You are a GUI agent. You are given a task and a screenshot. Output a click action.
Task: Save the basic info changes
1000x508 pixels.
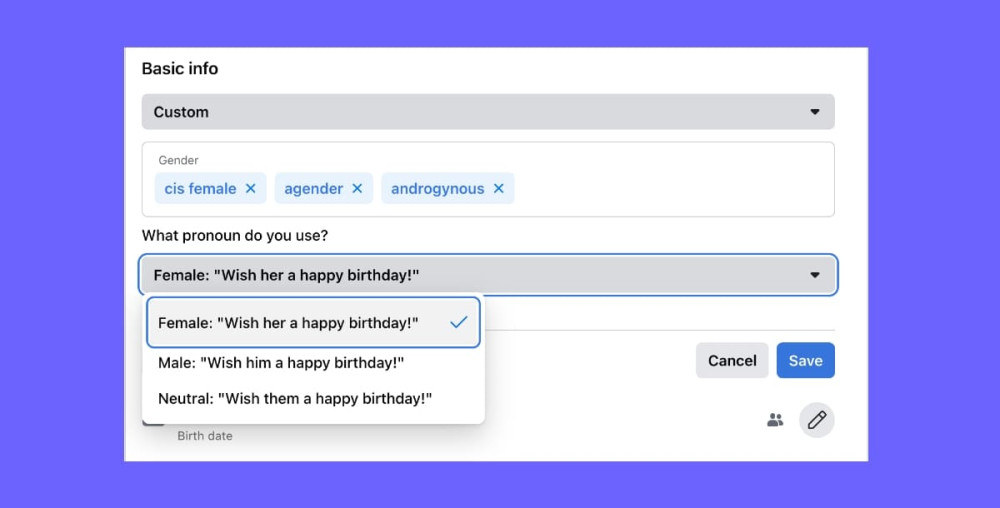point(805,361)
